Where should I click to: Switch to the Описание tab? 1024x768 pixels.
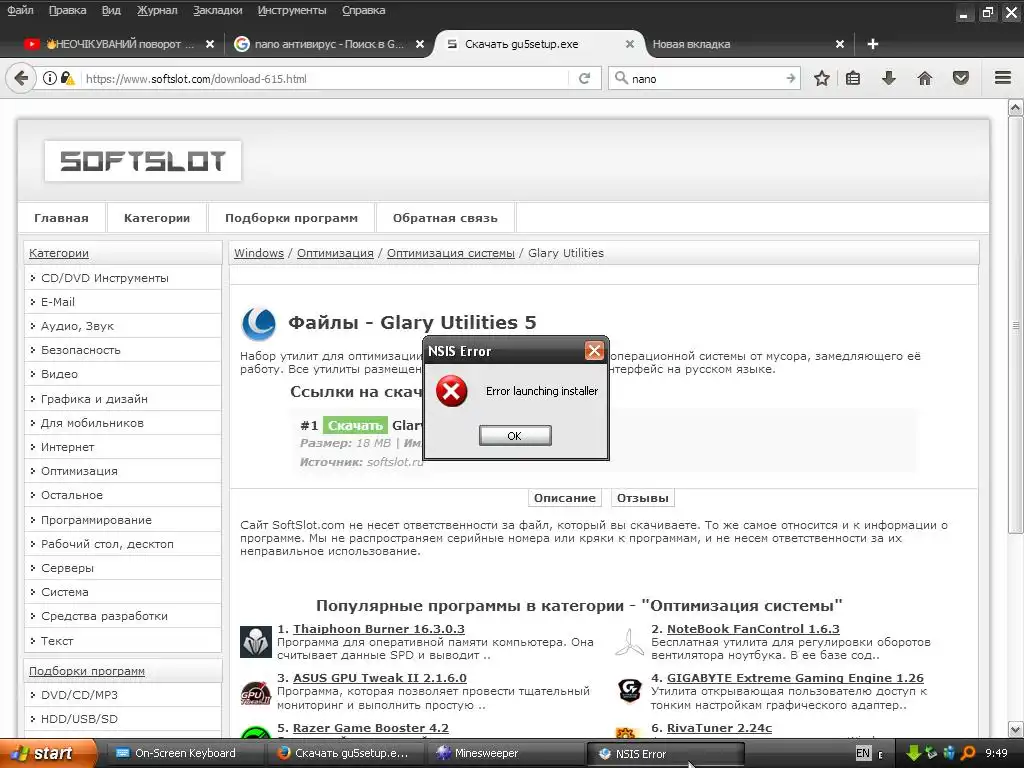point(565,498)
